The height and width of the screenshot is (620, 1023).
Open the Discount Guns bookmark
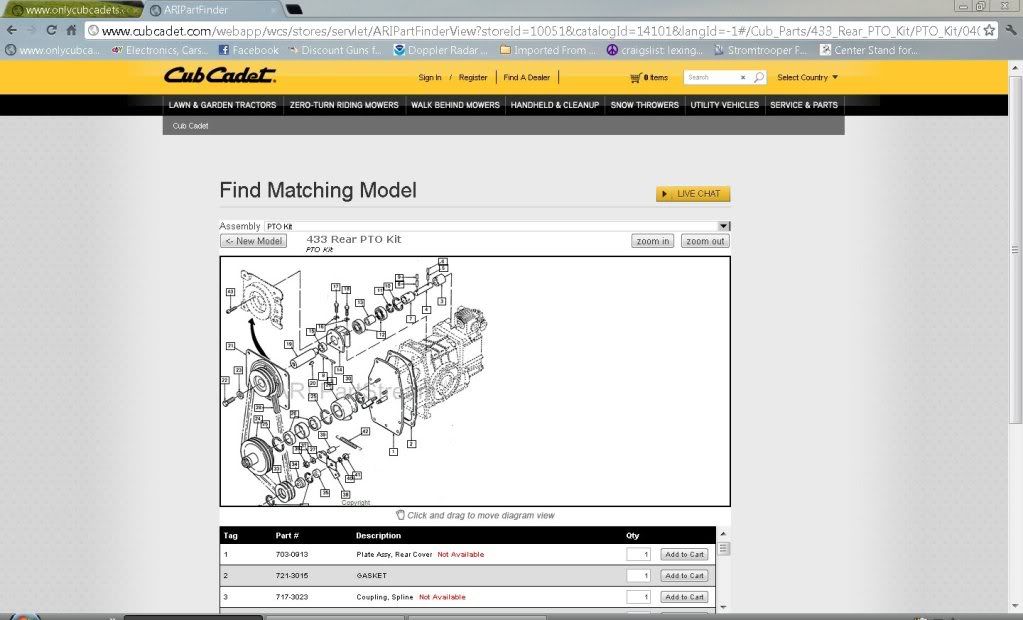coord(335,50)
